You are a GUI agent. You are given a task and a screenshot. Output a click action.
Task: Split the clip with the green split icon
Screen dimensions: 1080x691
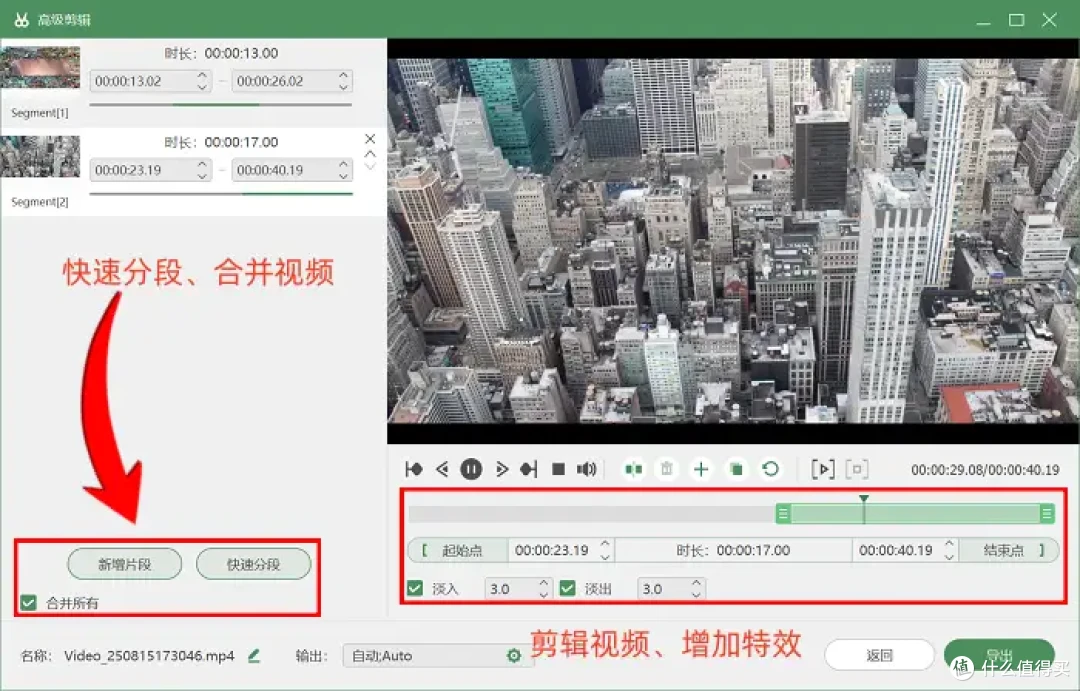coord(634,469)
